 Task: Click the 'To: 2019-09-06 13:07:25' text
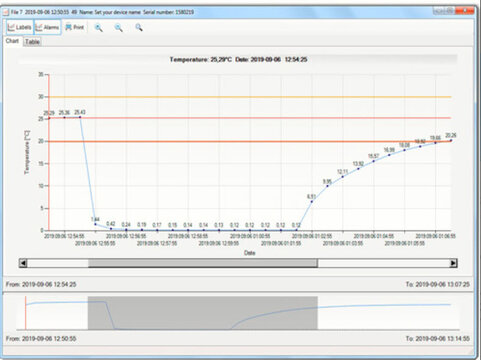coord(438,284)
